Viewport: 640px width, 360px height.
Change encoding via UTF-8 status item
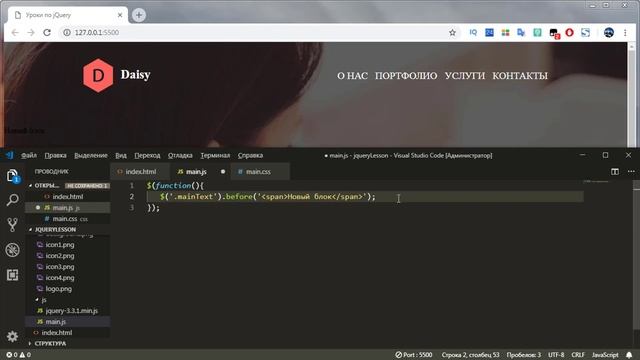coord(556,355)
